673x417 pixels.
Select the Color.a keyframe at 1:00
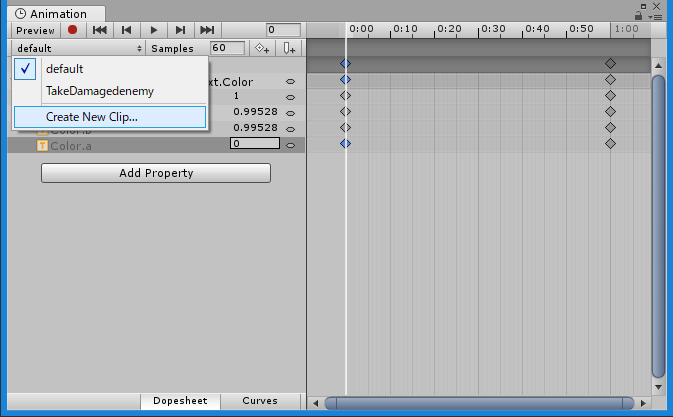click(x=610, y=143)
